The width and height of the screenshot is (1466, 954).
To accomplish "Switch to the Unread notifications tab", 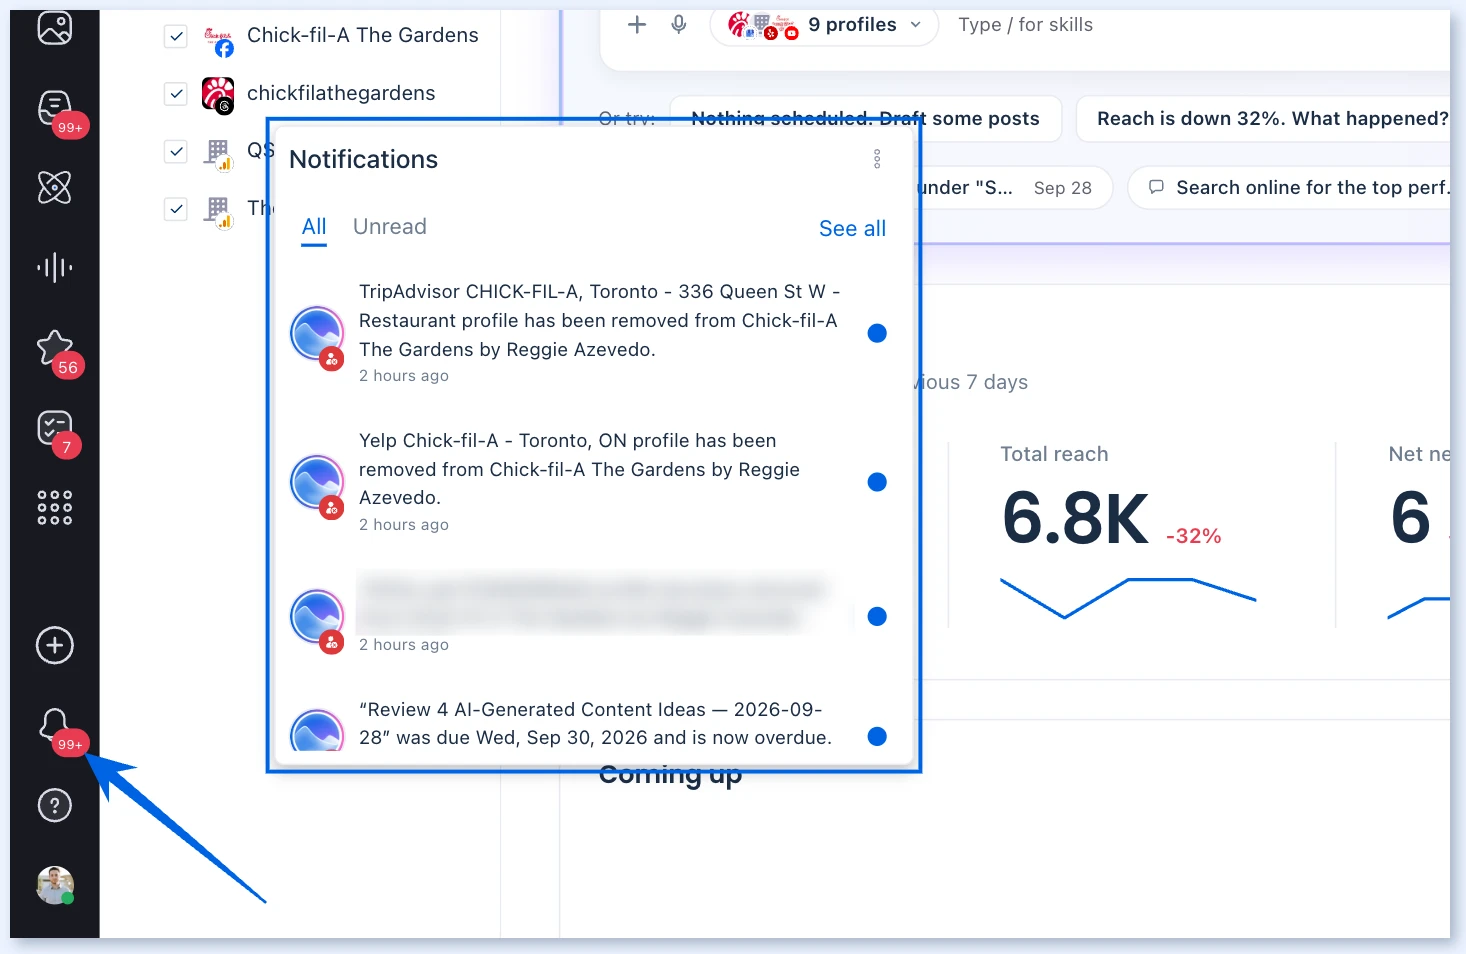I will tap(390, 227).
